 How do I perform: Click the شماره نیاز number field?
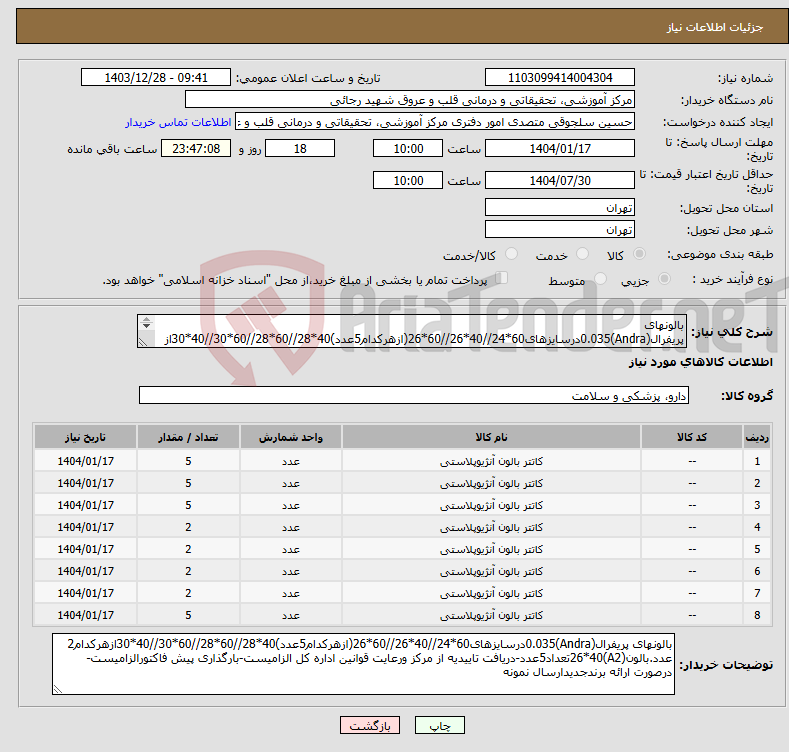[559, 77]
